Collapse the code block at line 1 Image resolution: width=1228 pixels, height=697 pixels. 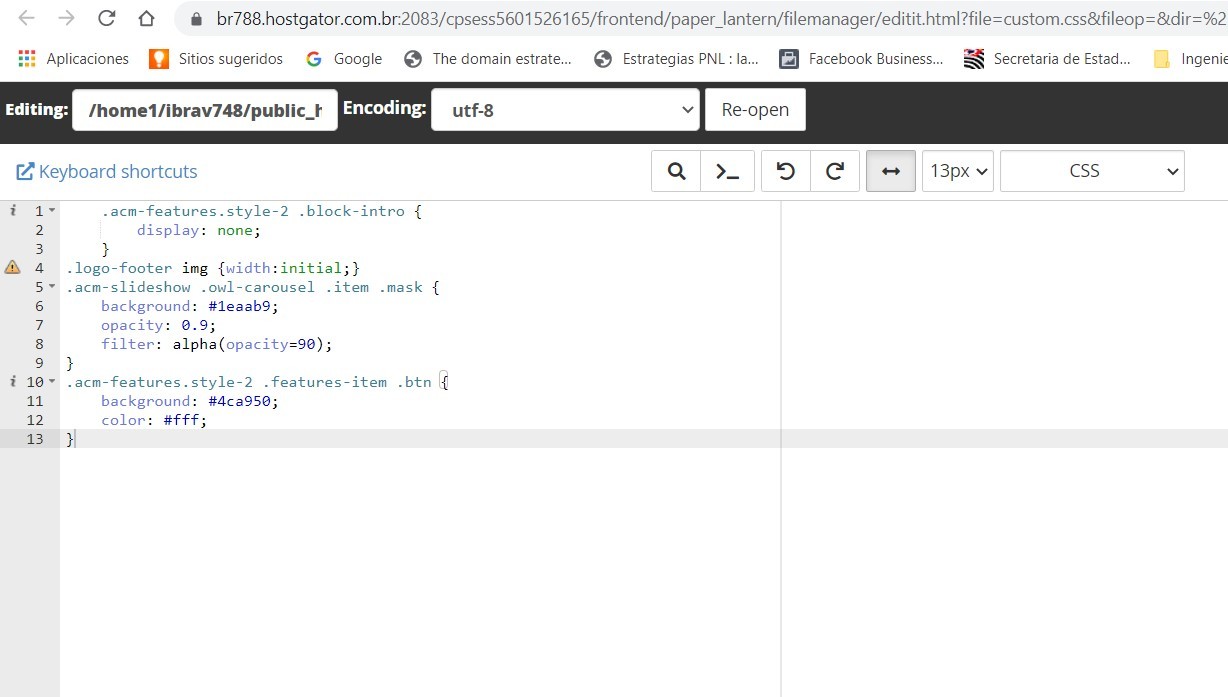click(x=52, y=212)
